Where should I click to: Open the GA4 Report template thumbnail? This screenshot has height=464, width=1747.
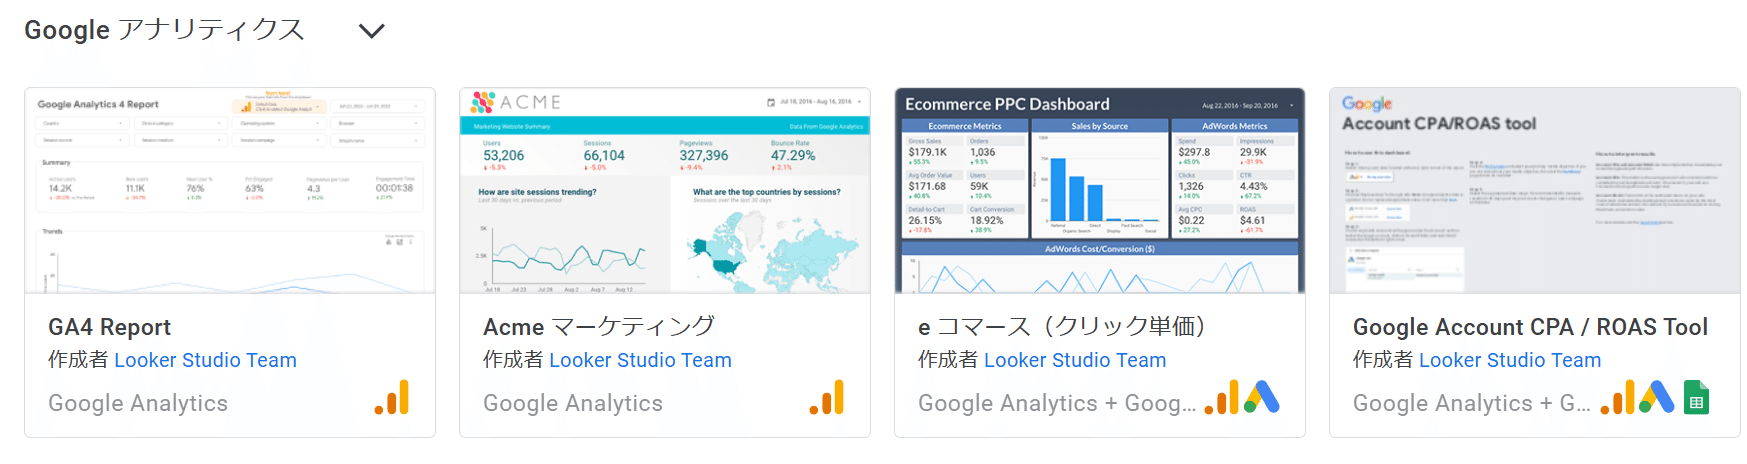click(x=230, y=191)
